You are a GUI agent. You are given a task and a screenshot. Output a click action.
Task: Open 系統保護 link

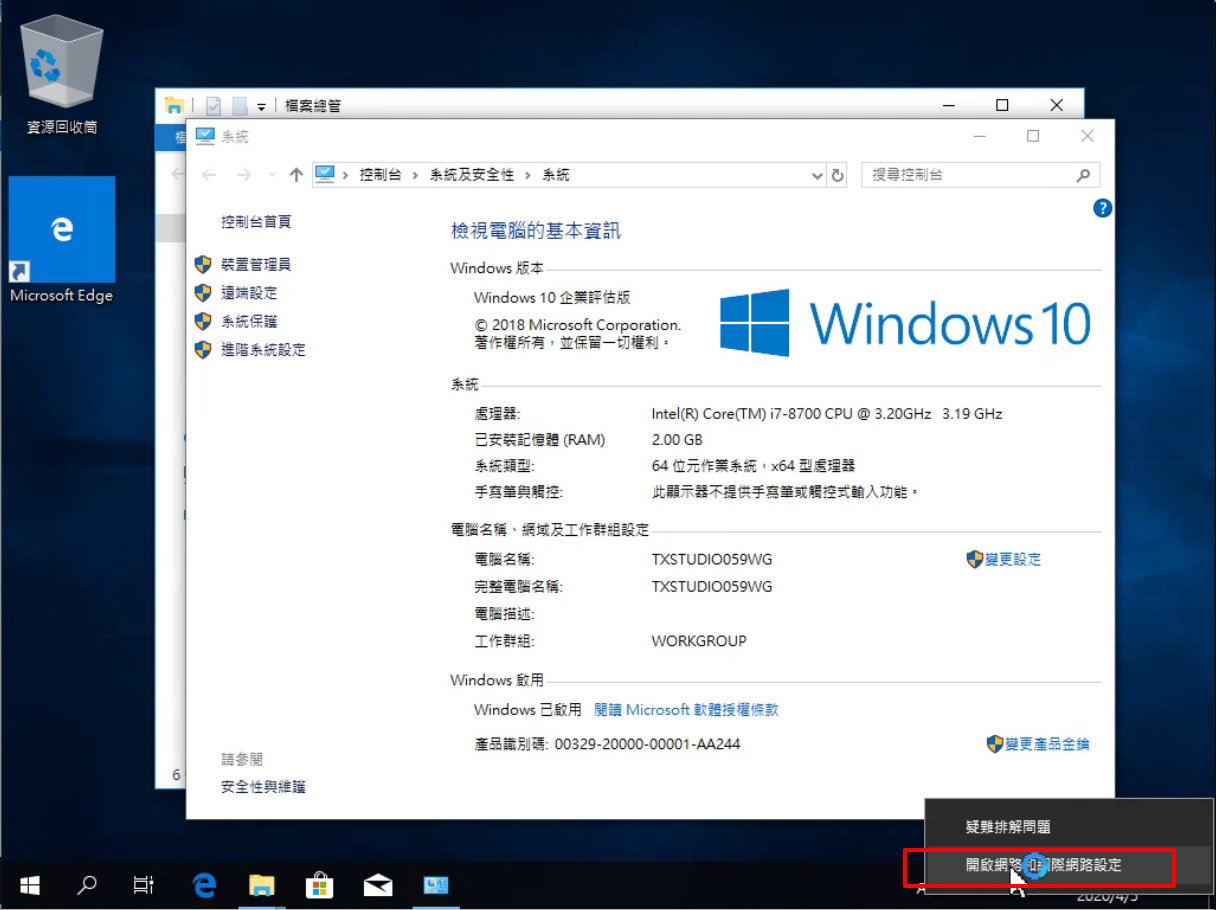(x=249, y=321)
